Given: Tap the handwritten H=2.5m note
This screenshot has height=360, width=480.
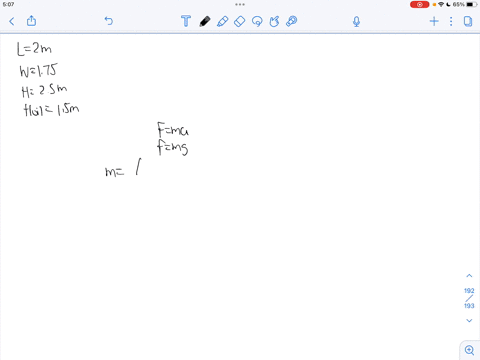Looking at the screenshot, I should pos(44,90).
